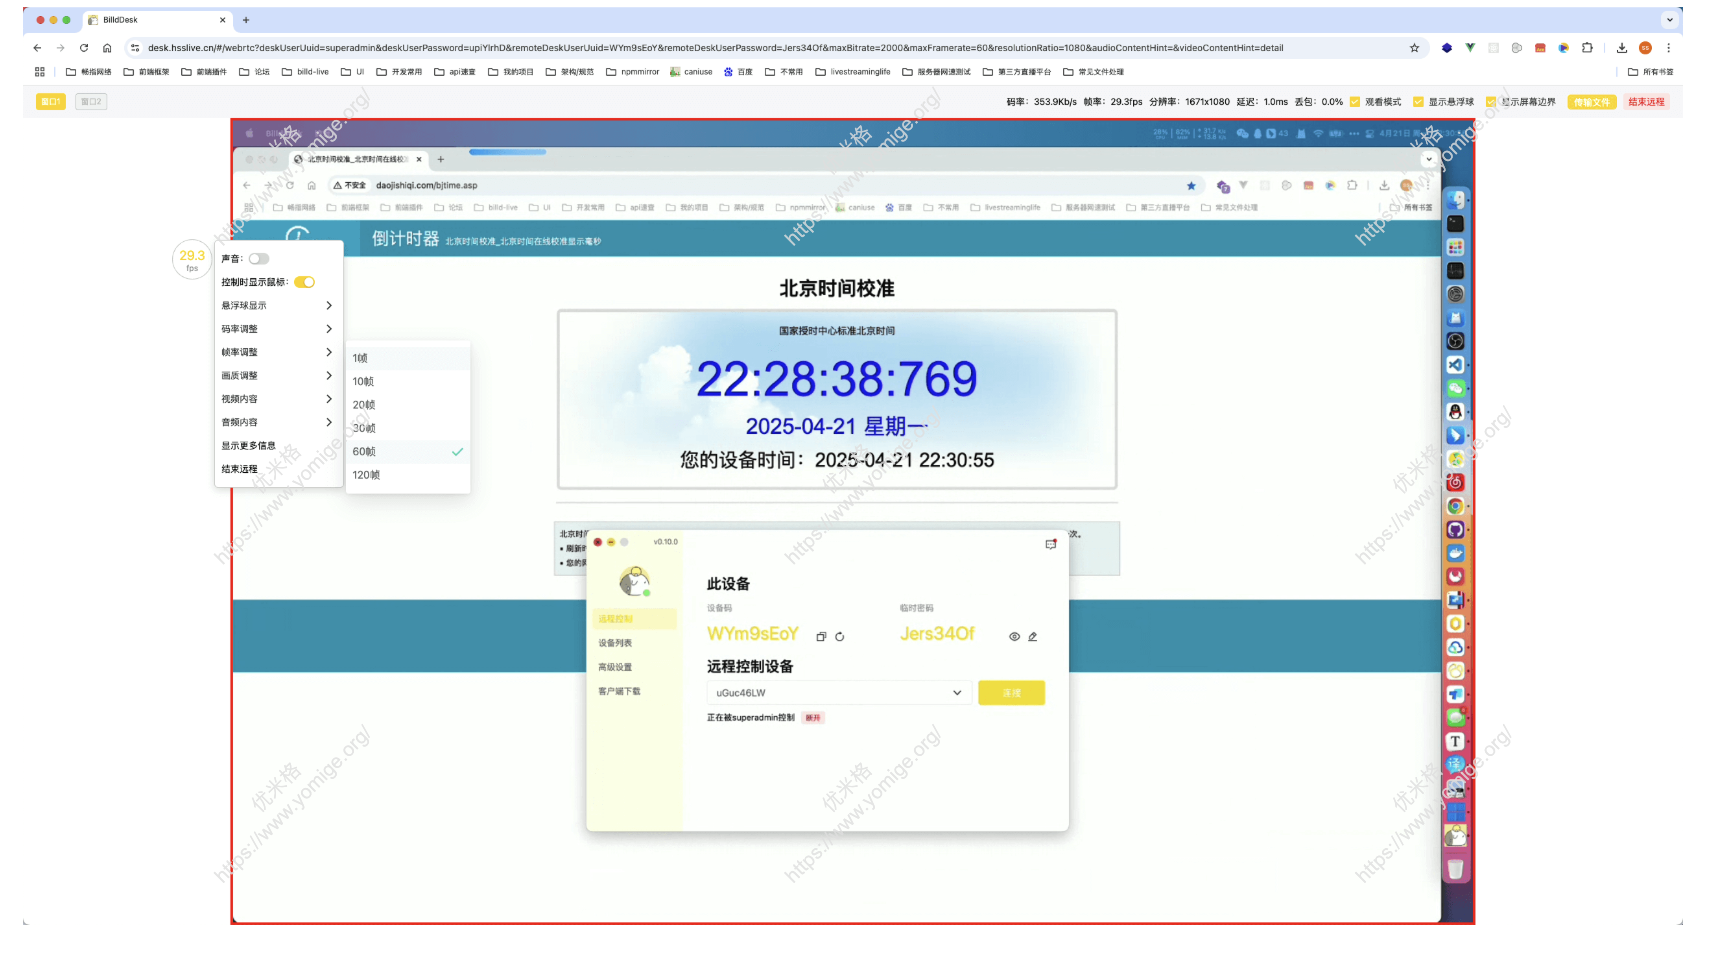This screenshot has height=956, width=1712.
Task: Reveal the password with the eye icon
Action: [1014, 637]
